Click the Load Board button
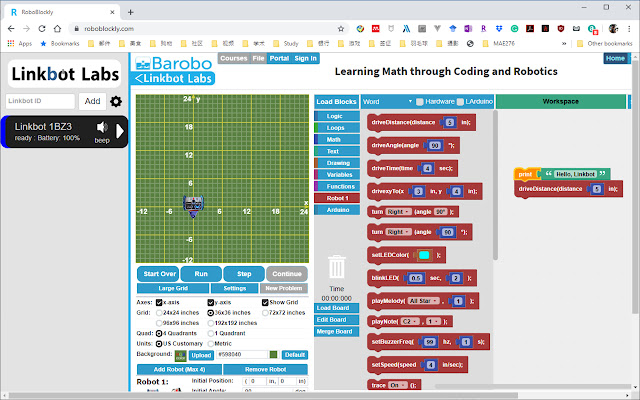Image resolution: width=640 pixels, height=400 pixels. tap(336, 308)
